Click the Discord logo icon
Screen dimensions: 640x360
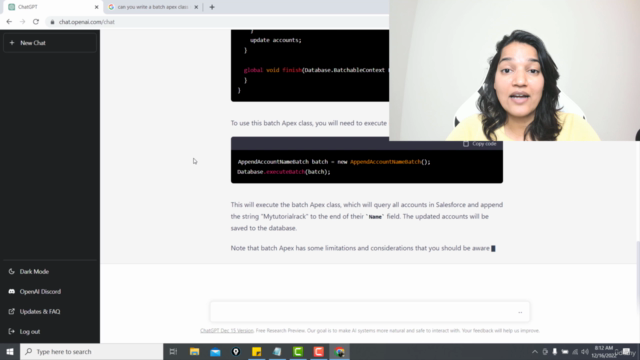[11, 291]
